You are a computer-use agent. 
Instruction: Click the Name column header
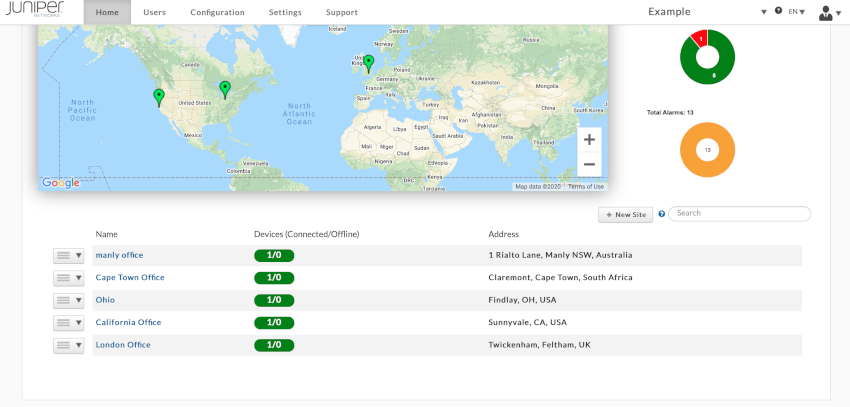click(x=106, y=234)
